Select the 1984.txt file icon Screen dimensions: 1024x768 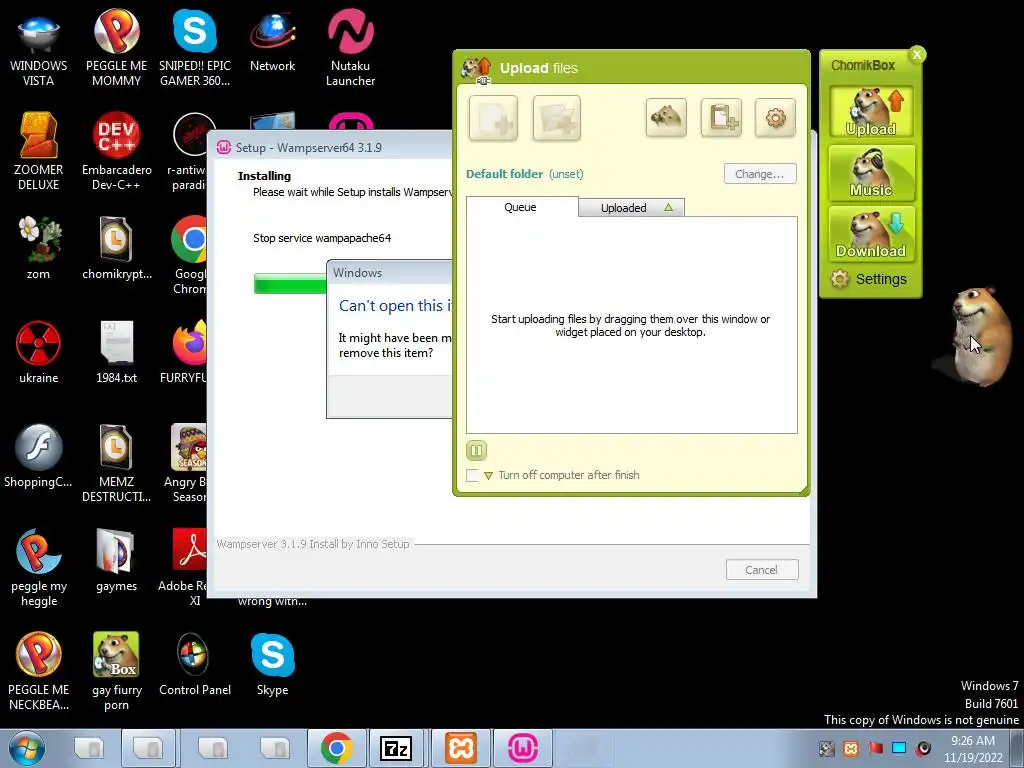(116, 352)
